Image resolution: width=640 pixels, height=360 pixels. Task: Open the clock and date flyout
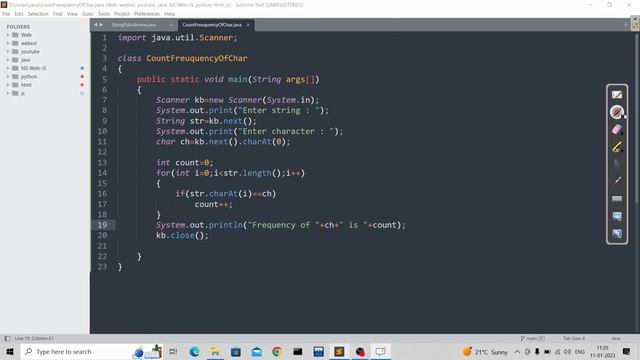(603, 351)
